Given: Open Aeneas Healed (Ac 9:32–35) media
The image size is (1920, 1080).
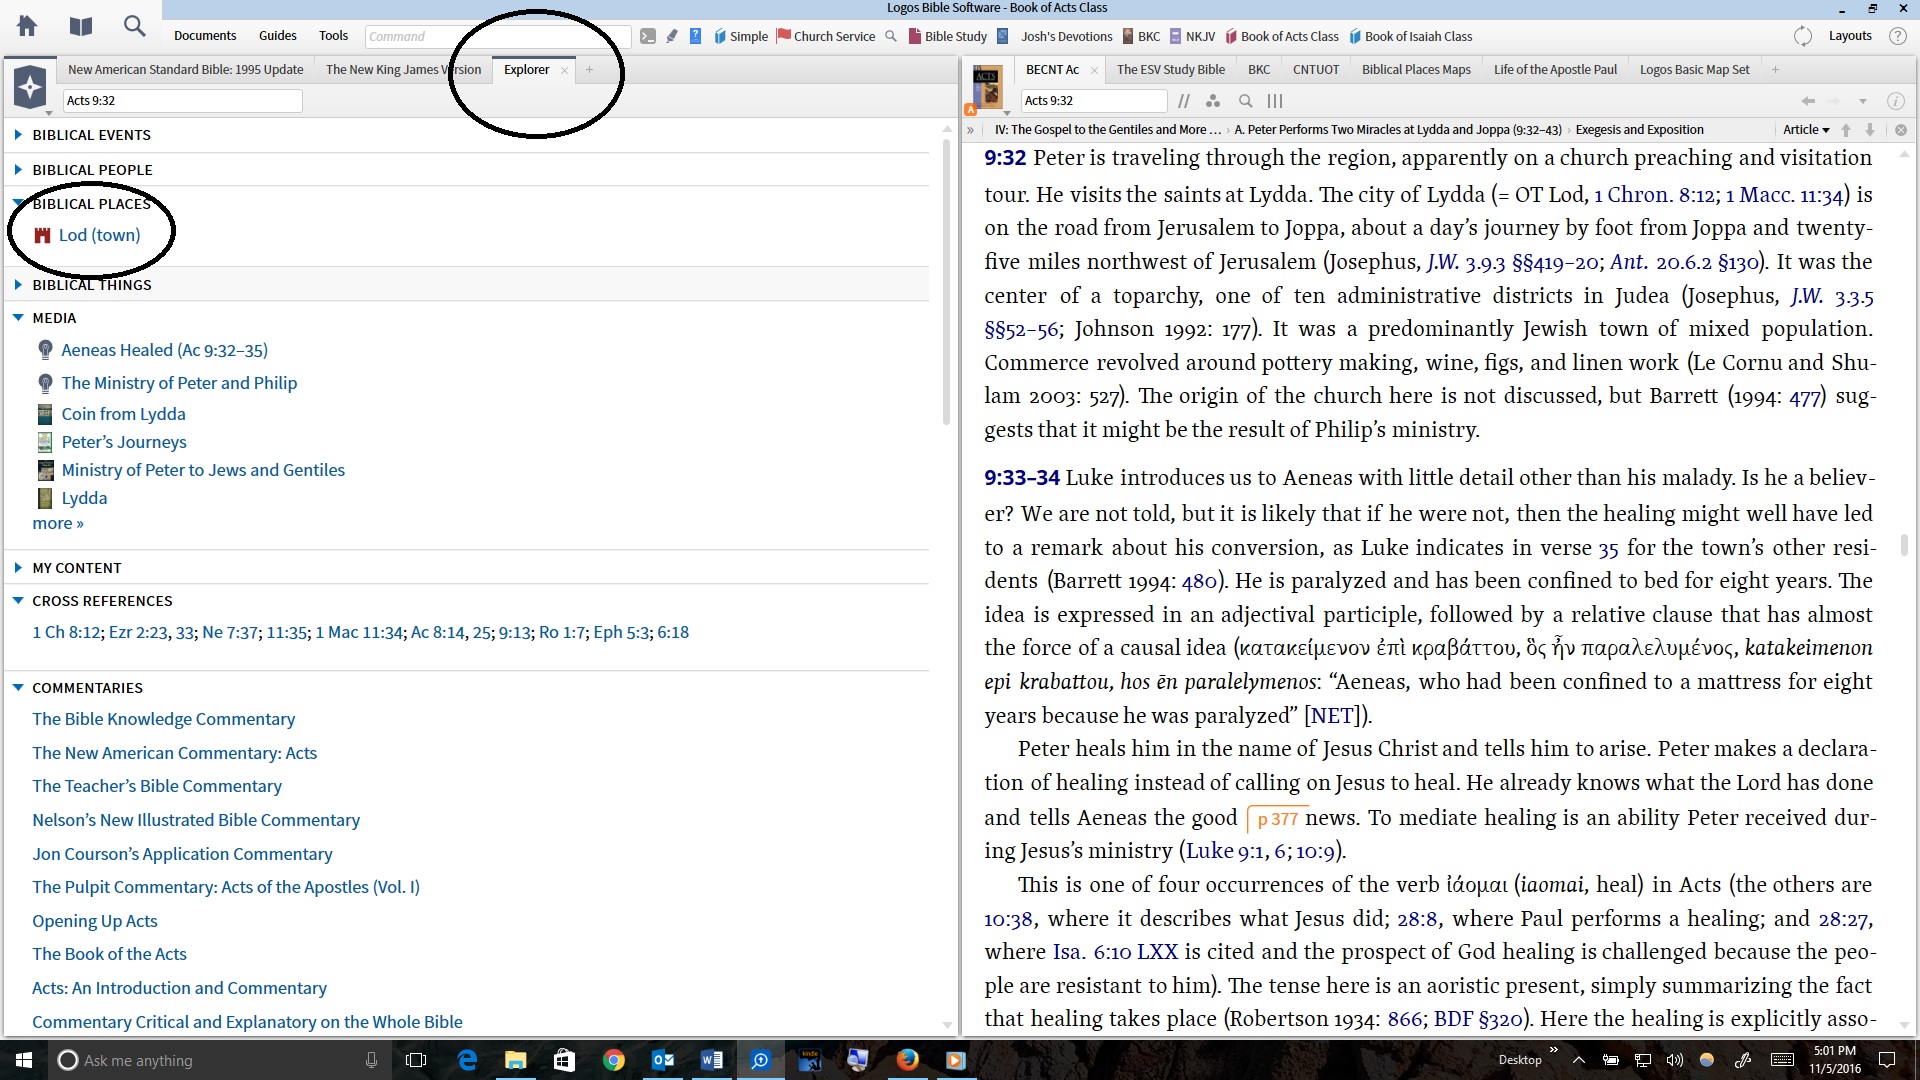Looking at the screenshot, I should click(165, 350).
